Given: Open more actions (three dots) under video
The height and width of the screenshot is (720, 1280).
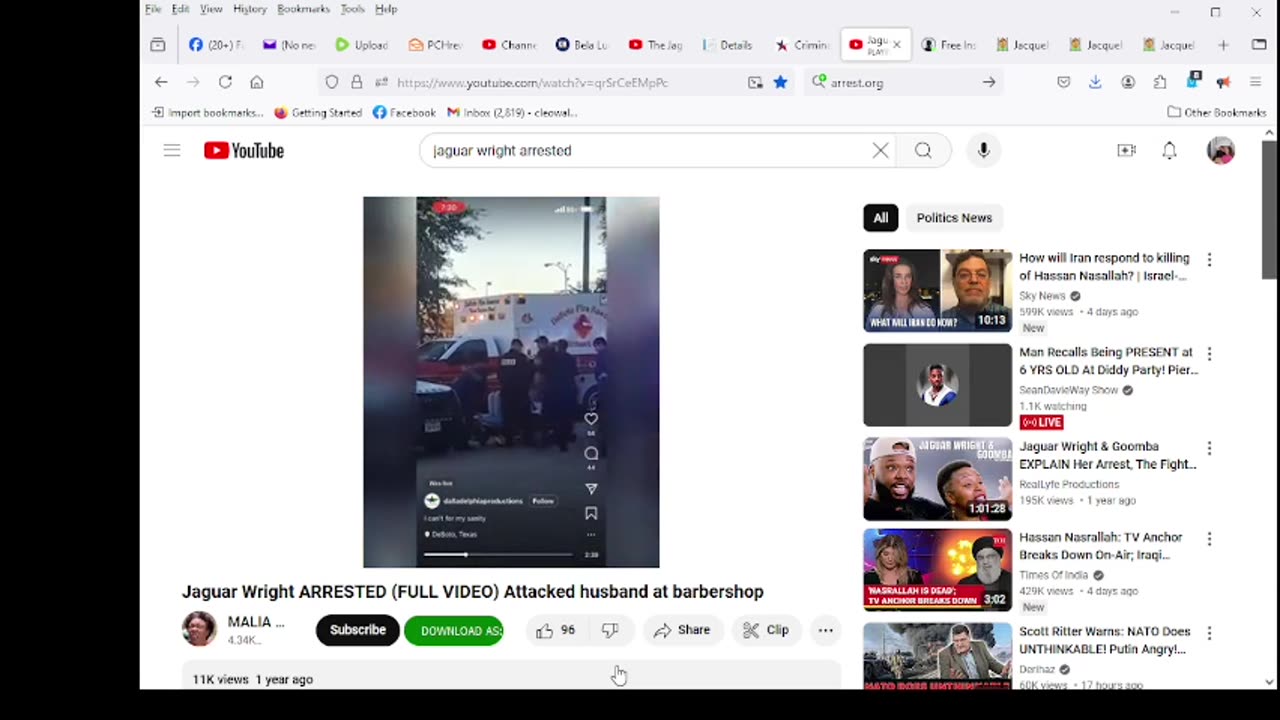Looking at the screenshot, I should click(825, 630).
